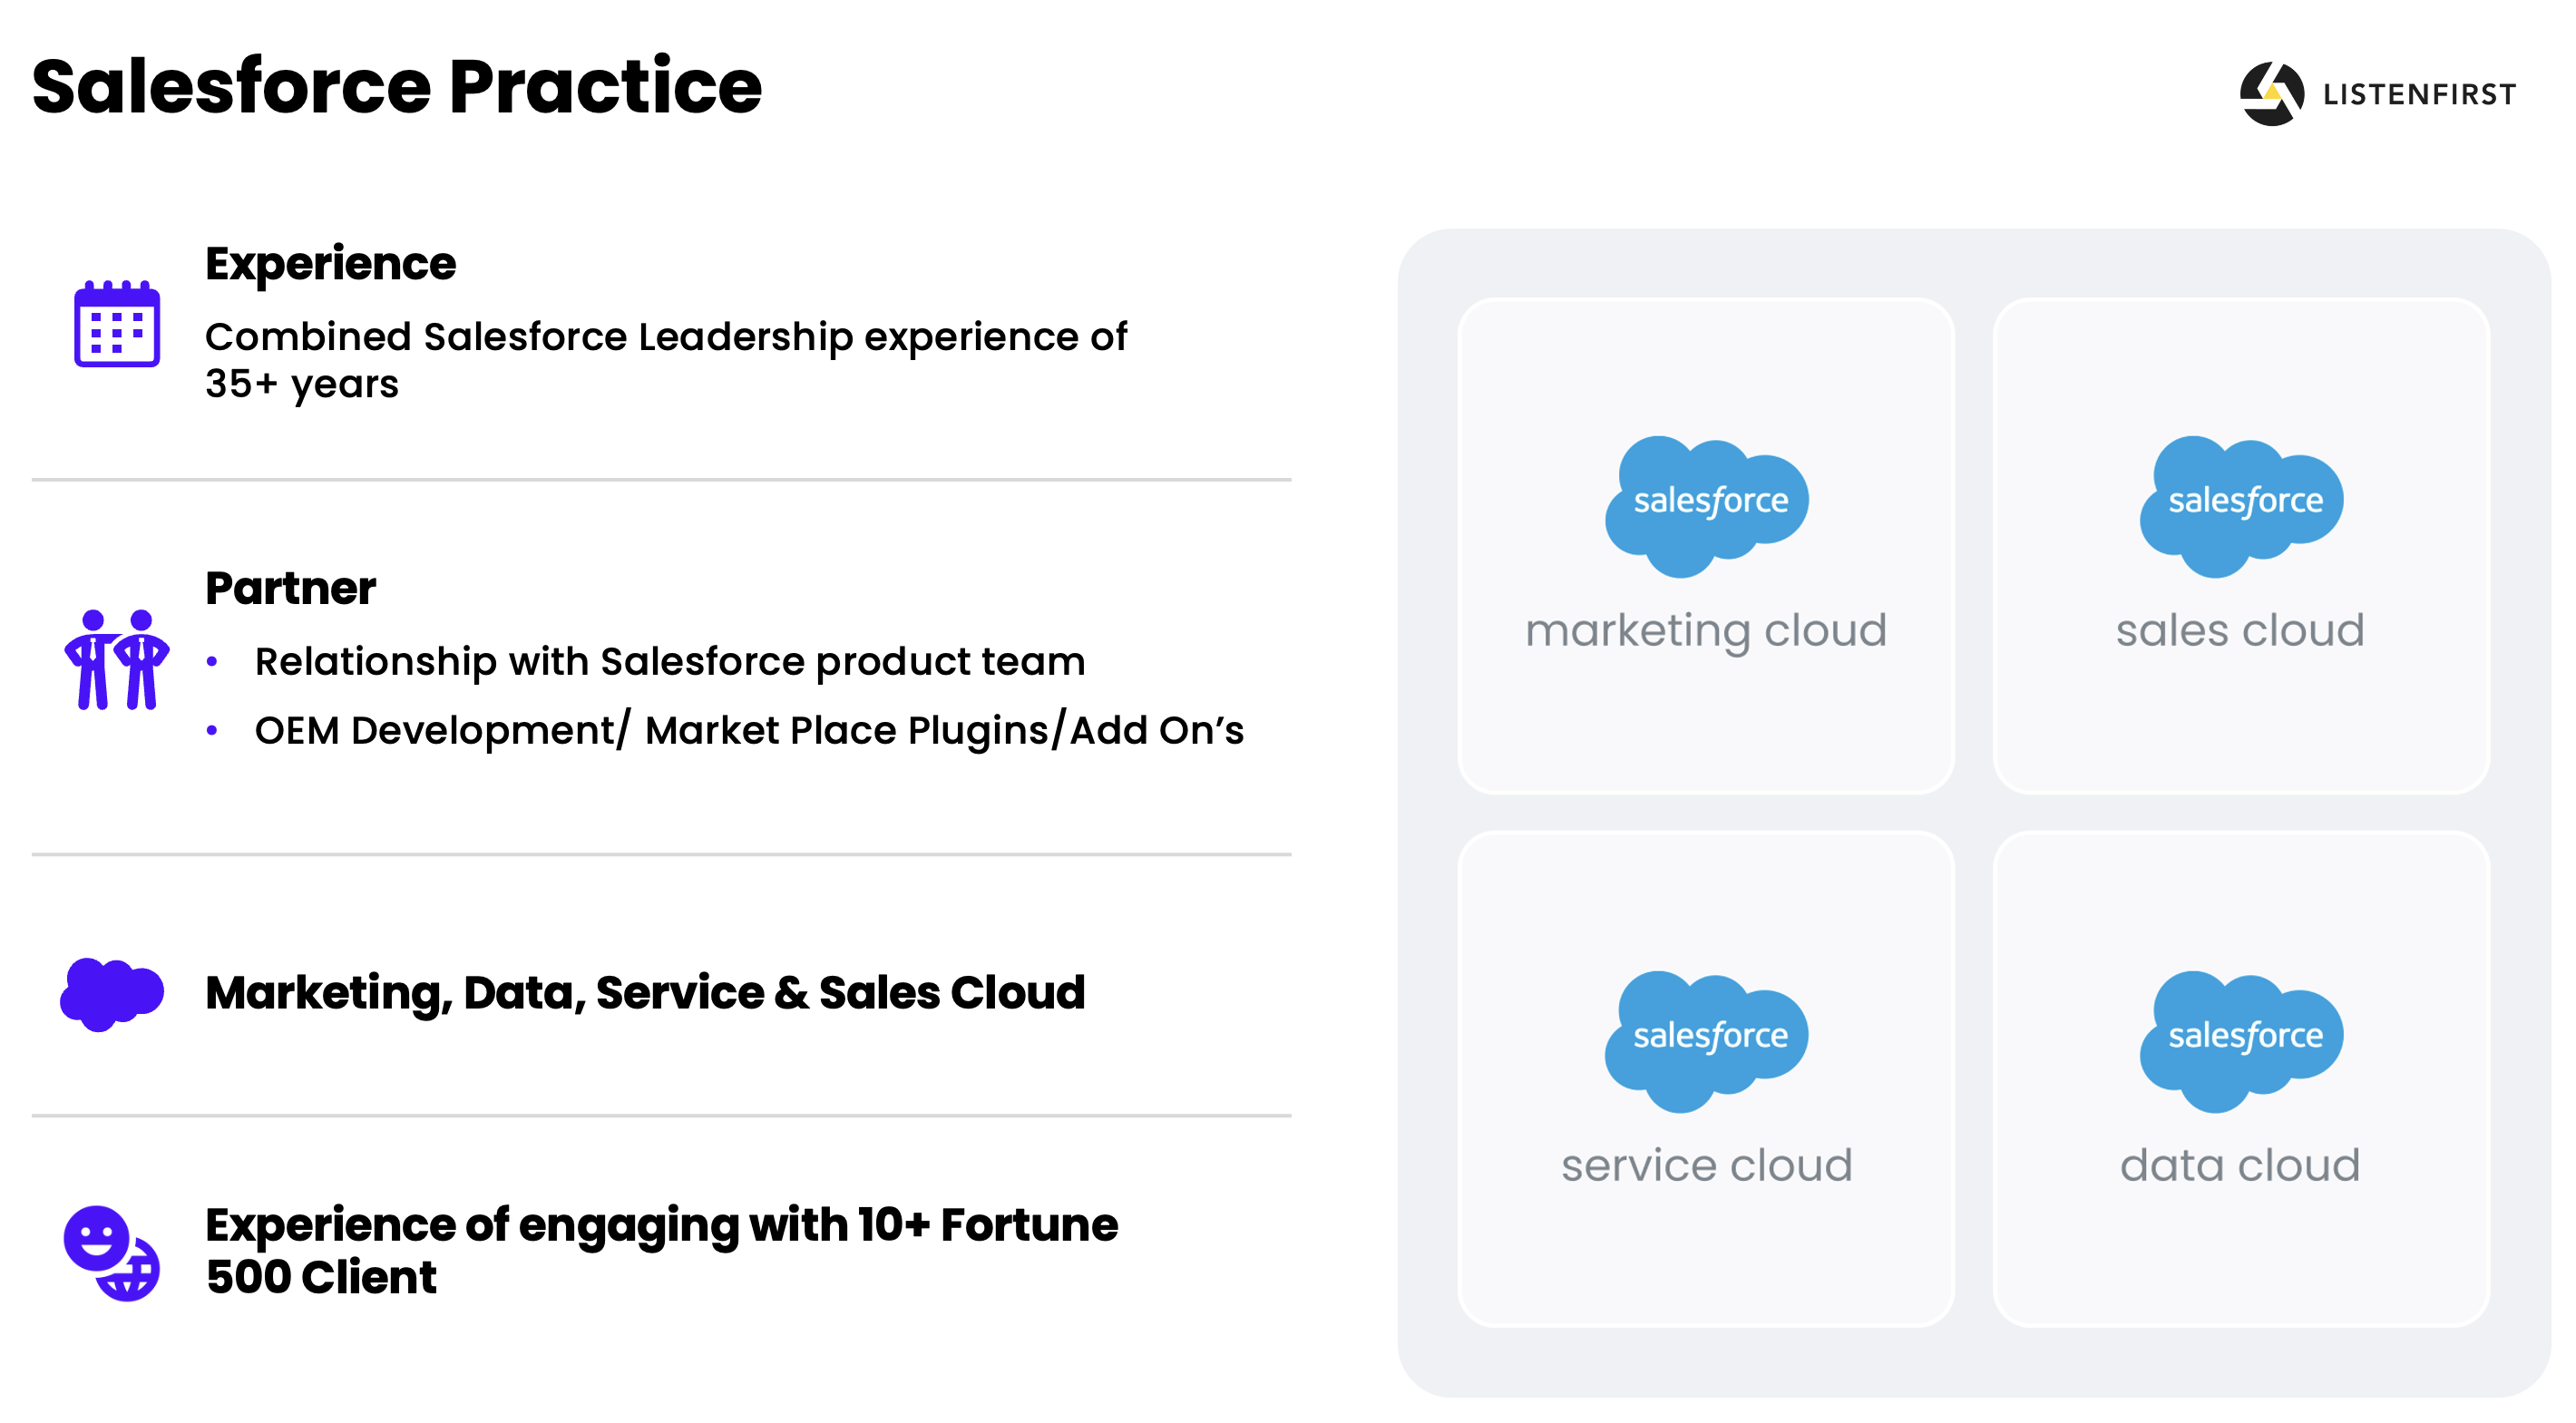The height and width of the screenshot is (1423, 2576).
Task: Select the service cloud card label
Action: (1706, 1166)
